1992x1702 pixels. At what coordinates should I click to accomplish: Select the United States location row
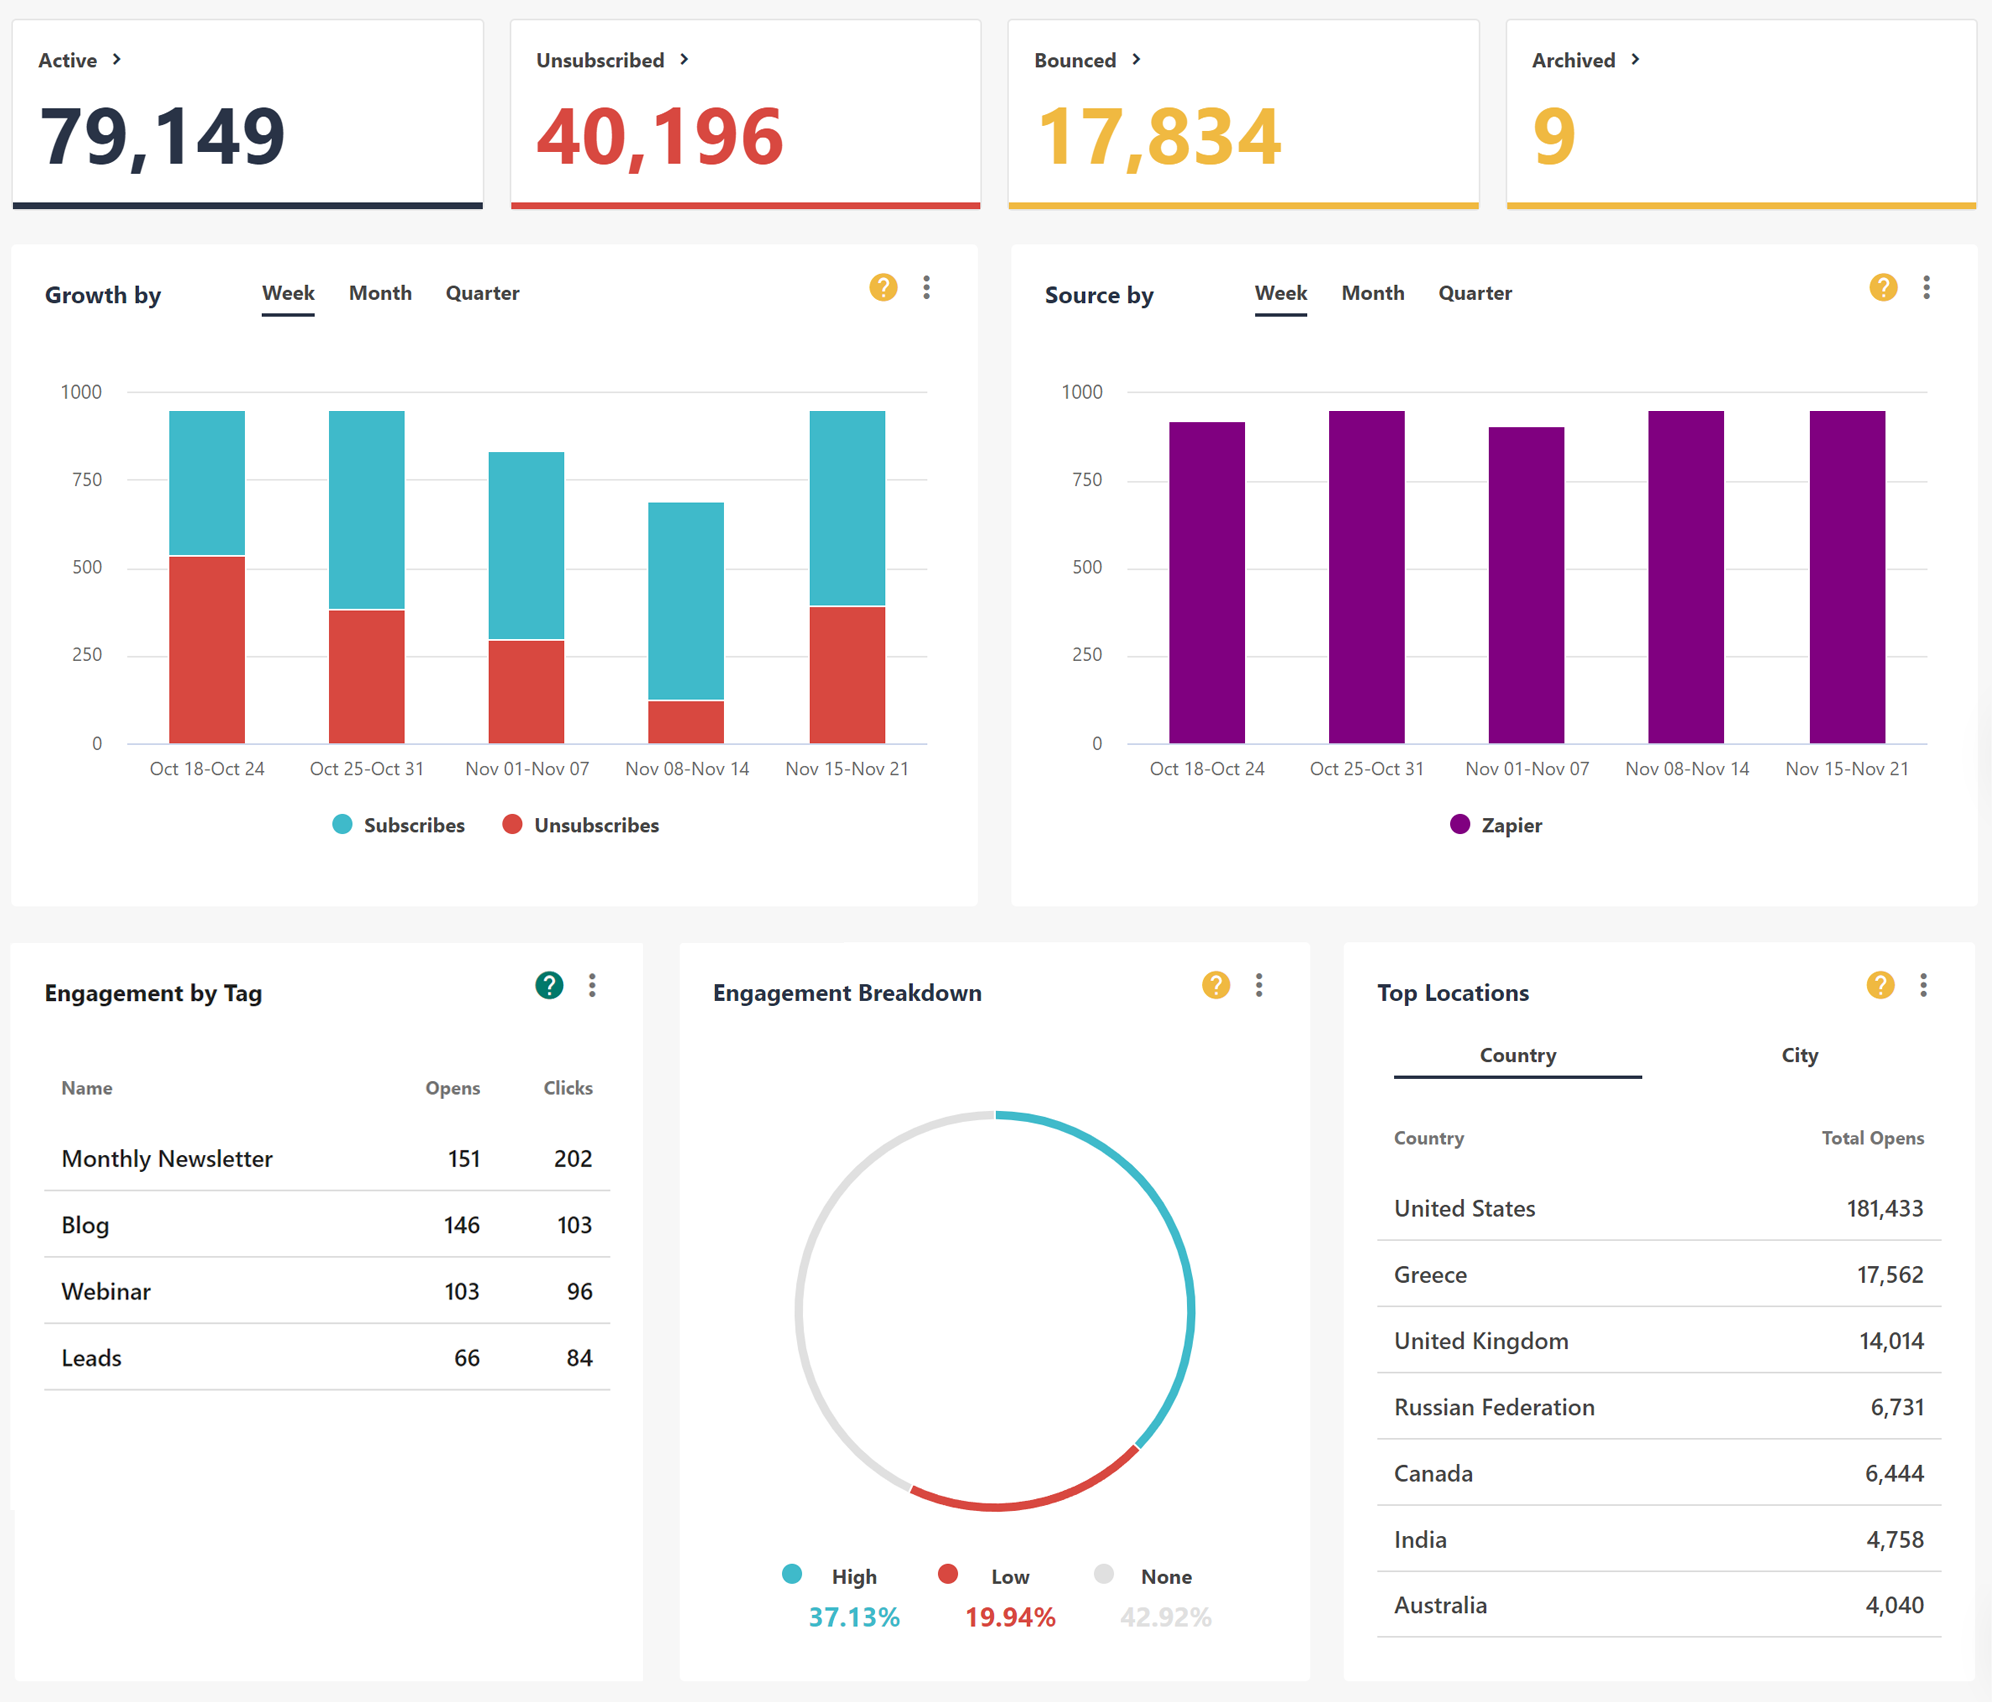tap(1658, 1208)
